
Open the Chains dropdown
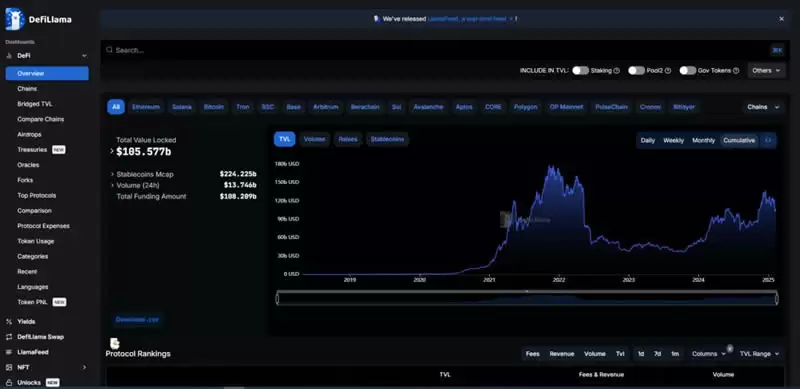coord(763,107)
